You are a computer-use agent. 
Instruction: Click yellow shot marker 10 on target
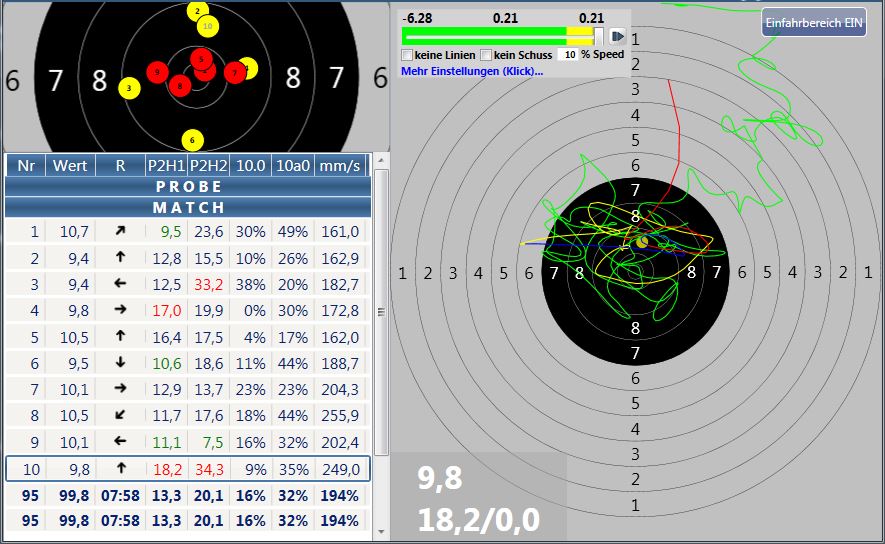(x=206, y=25)
